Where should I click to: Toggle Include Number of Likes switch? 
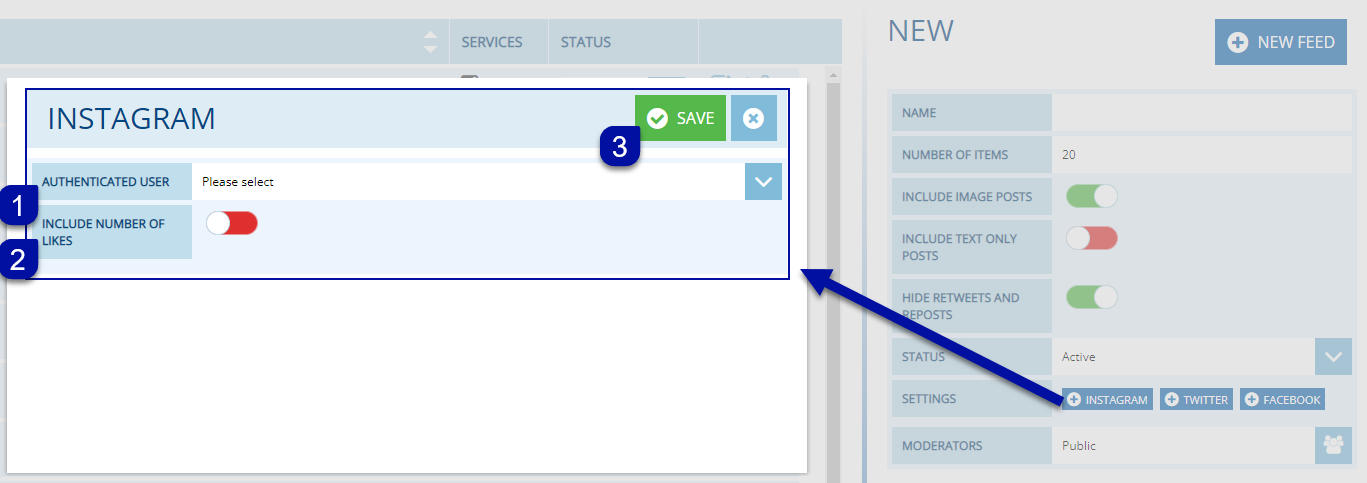(232, 223)
